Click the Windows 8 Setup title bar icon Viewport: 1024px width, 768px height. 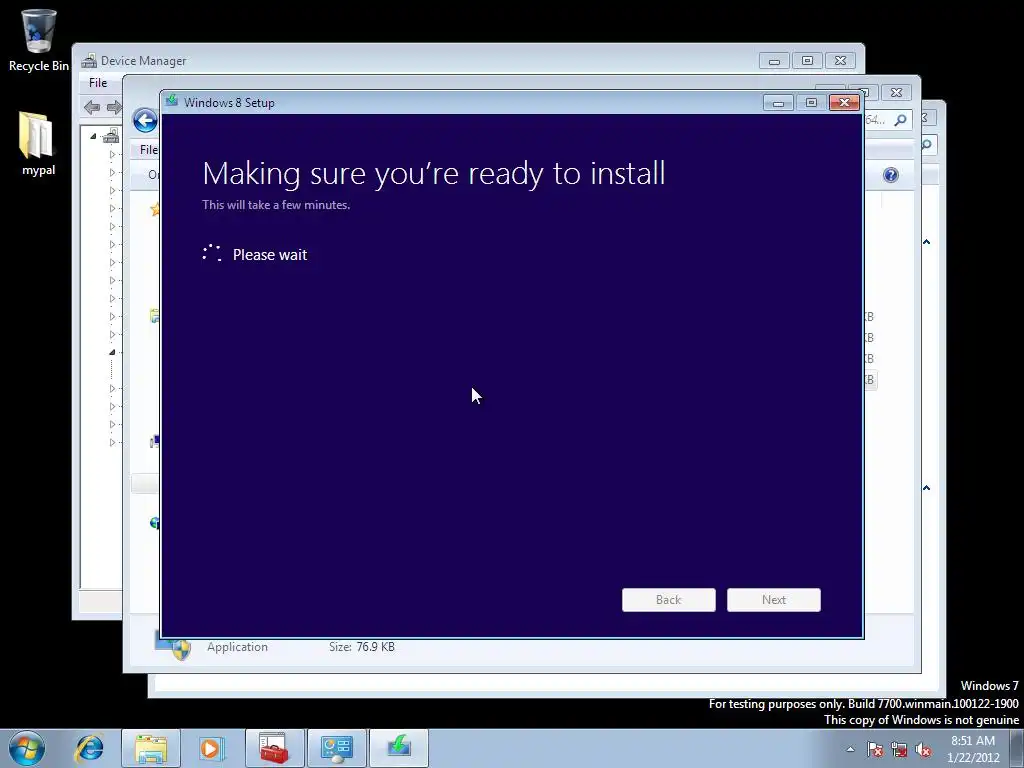172,101
